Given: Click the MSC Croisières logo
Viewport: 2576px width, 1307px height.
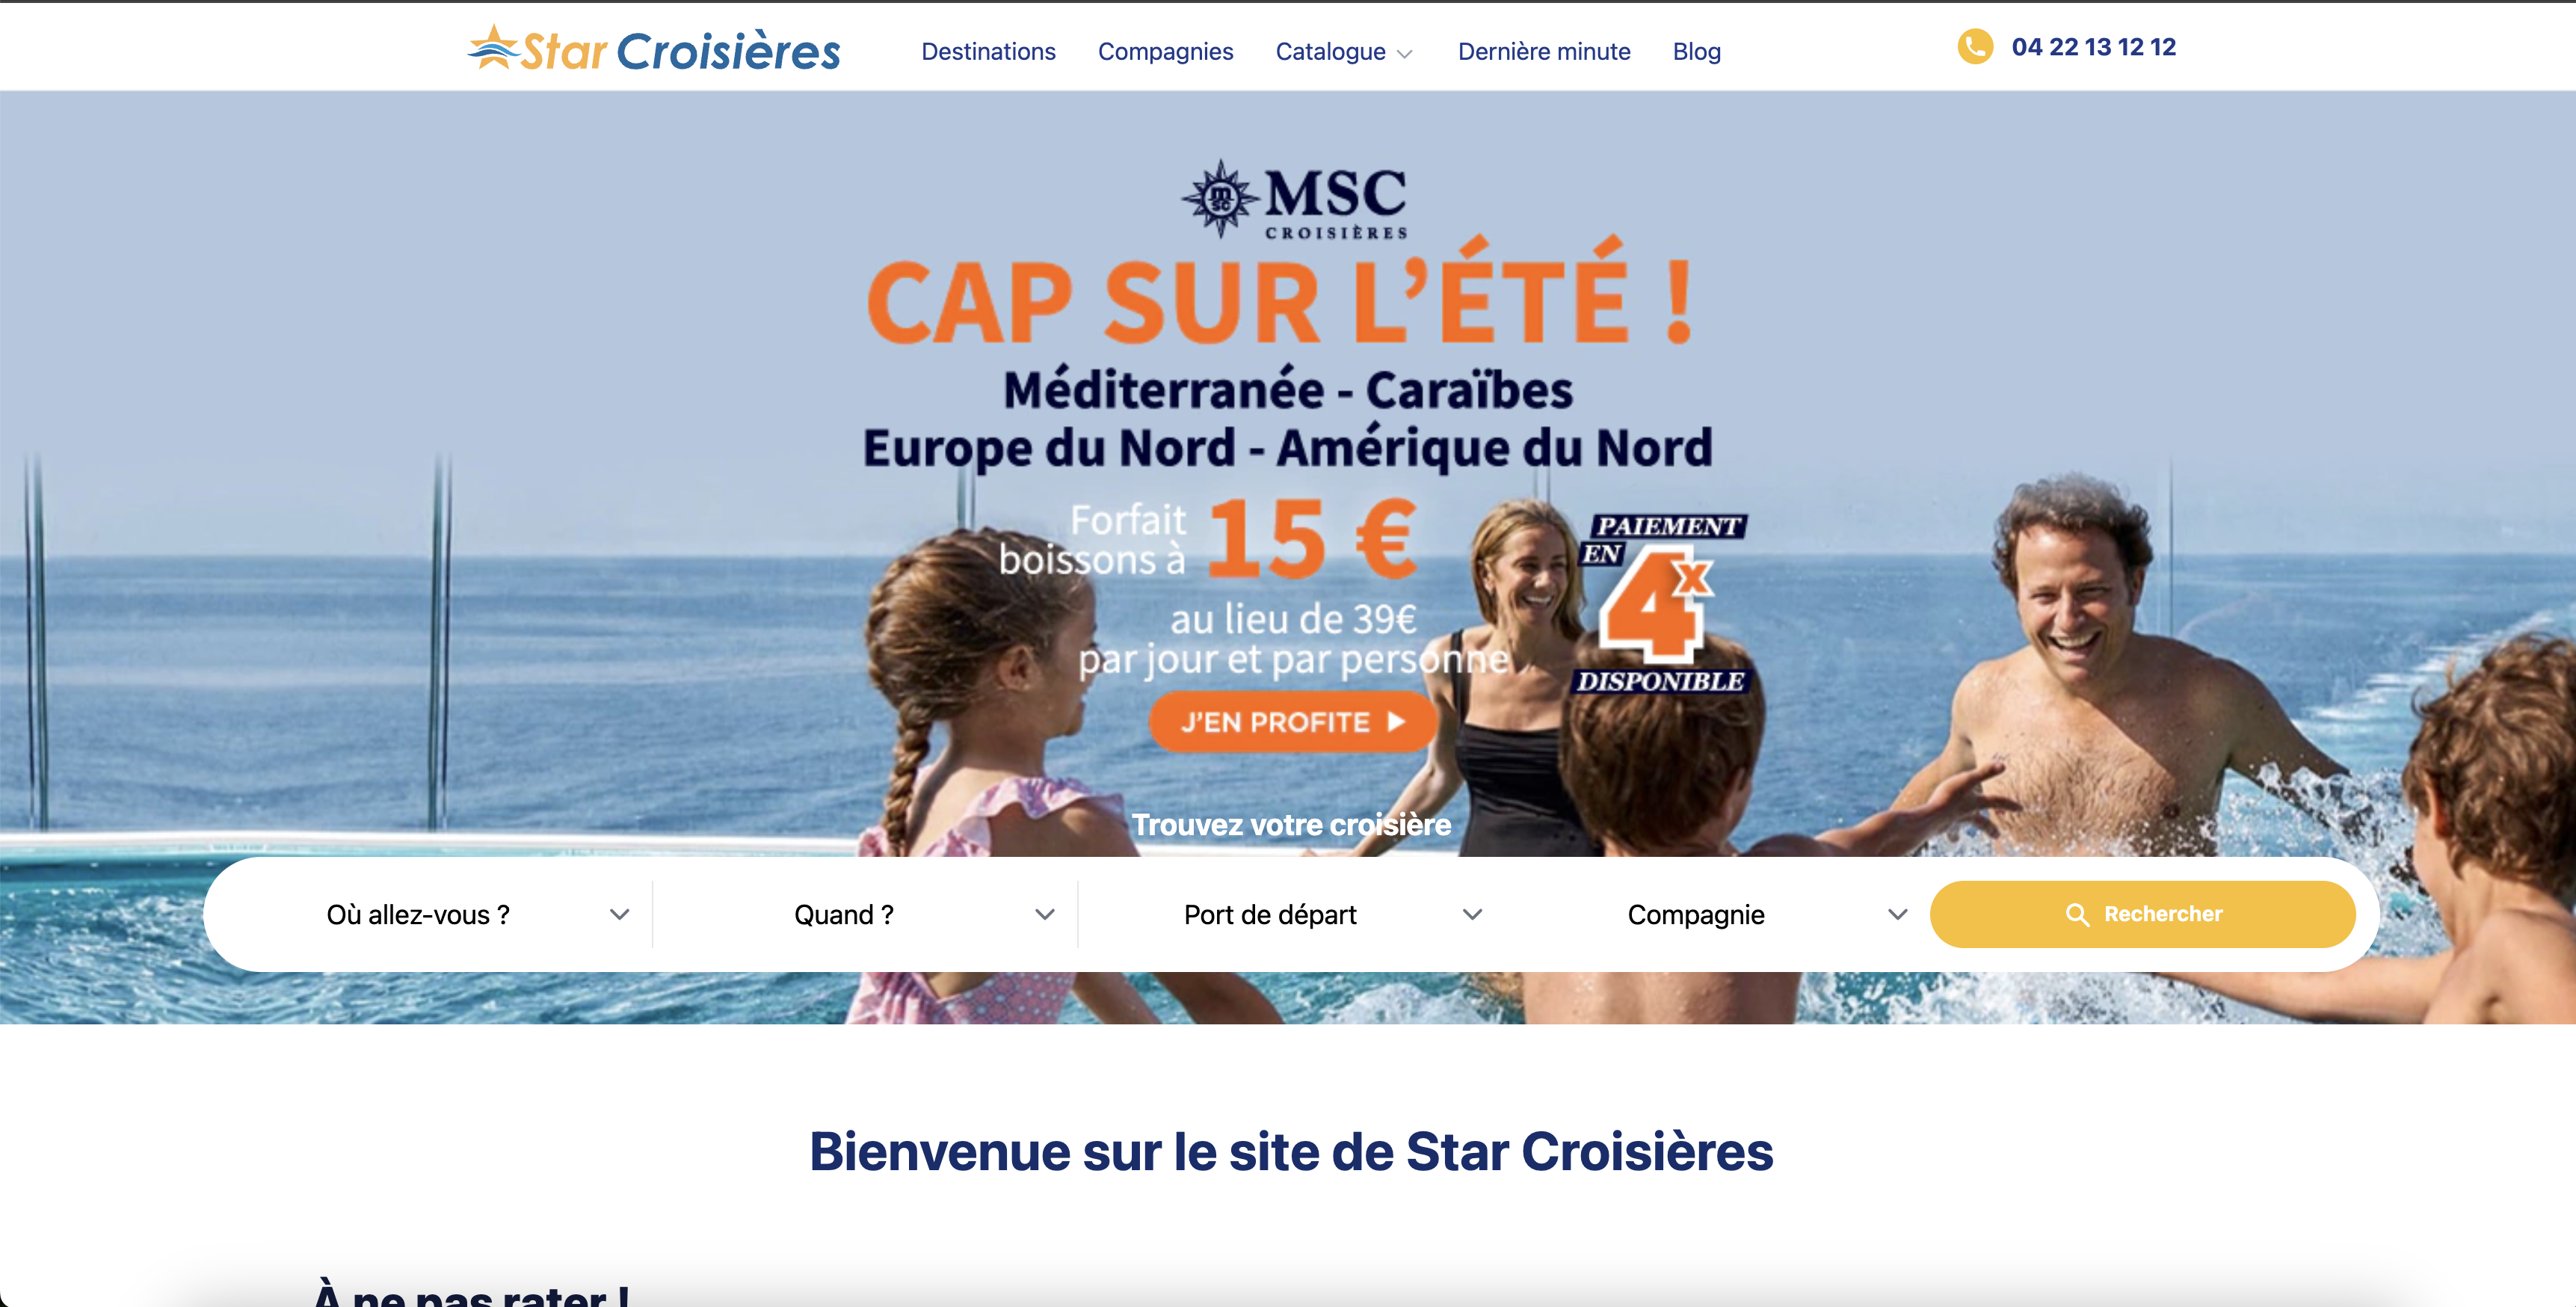Looking at the screenshot, I should click(1294, 200).
